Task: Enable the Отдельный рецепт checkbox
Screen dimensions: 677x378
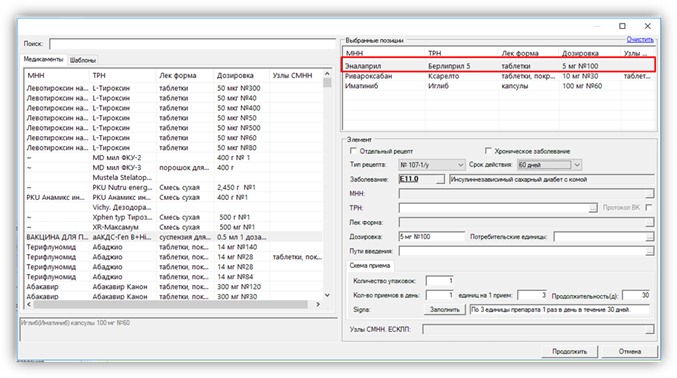Action: (x=353, y=151)
